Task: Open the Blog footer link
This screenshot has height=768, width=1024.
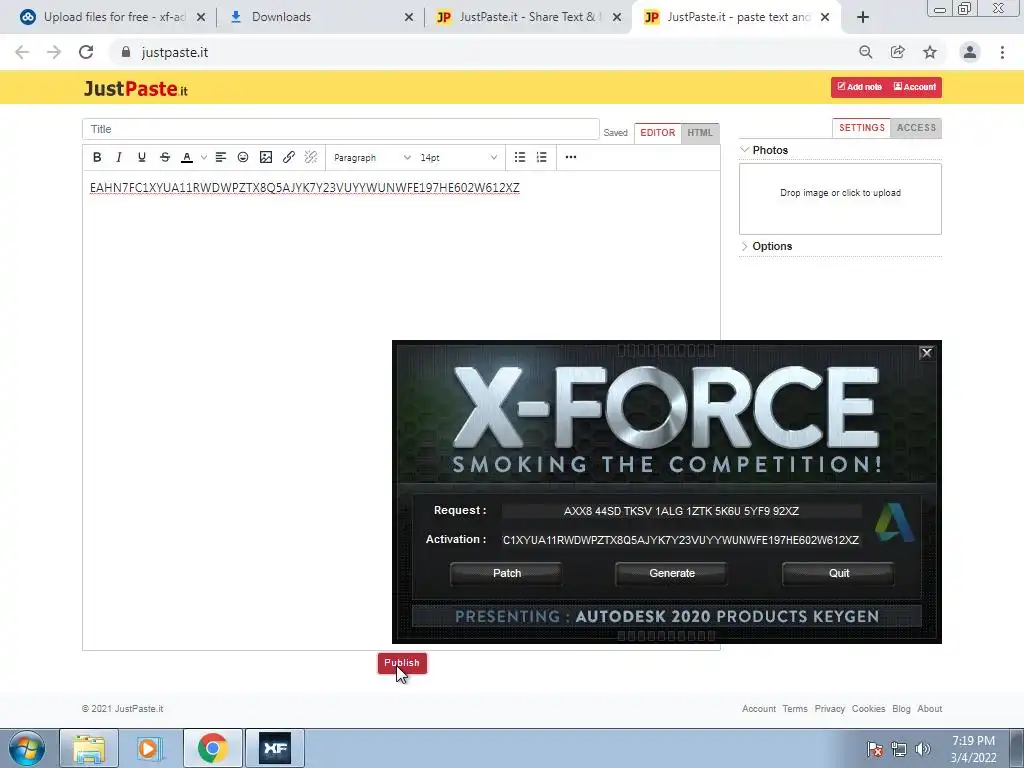Action: 901,709
